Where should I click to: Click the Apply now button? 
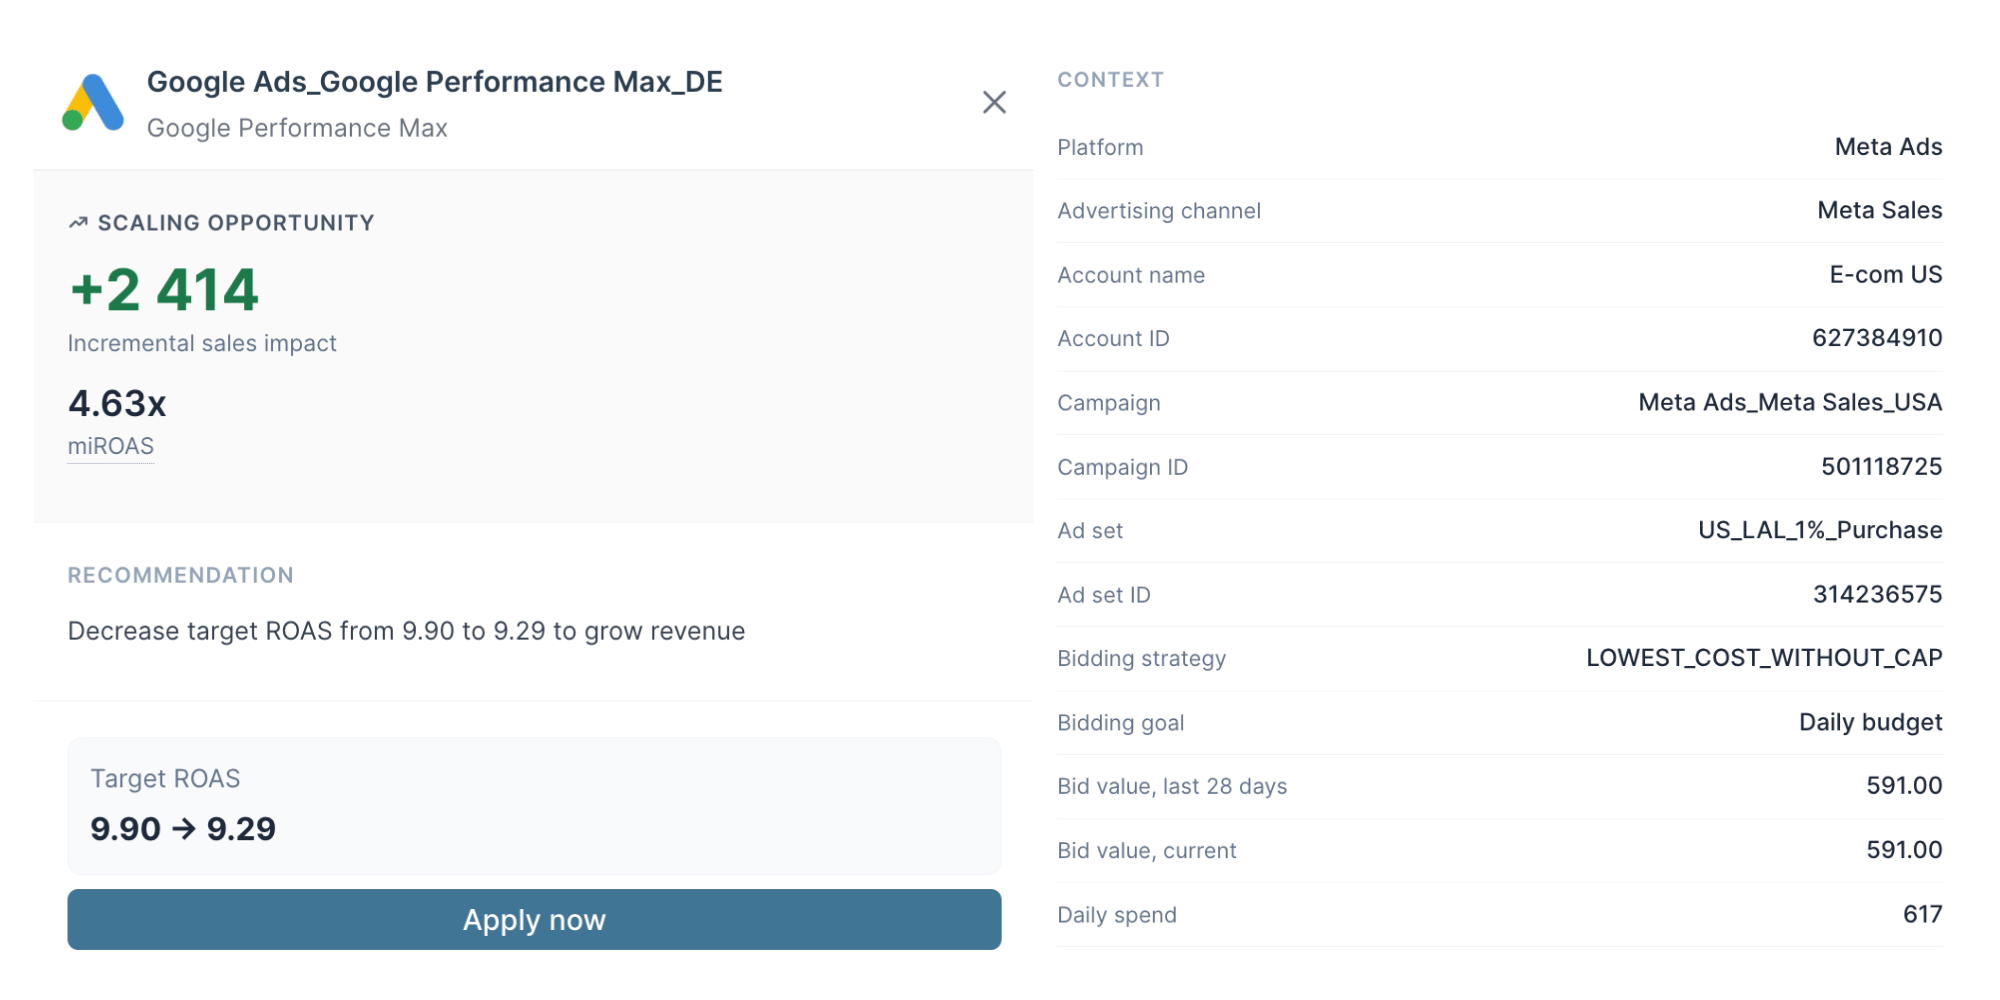point(534,919)
